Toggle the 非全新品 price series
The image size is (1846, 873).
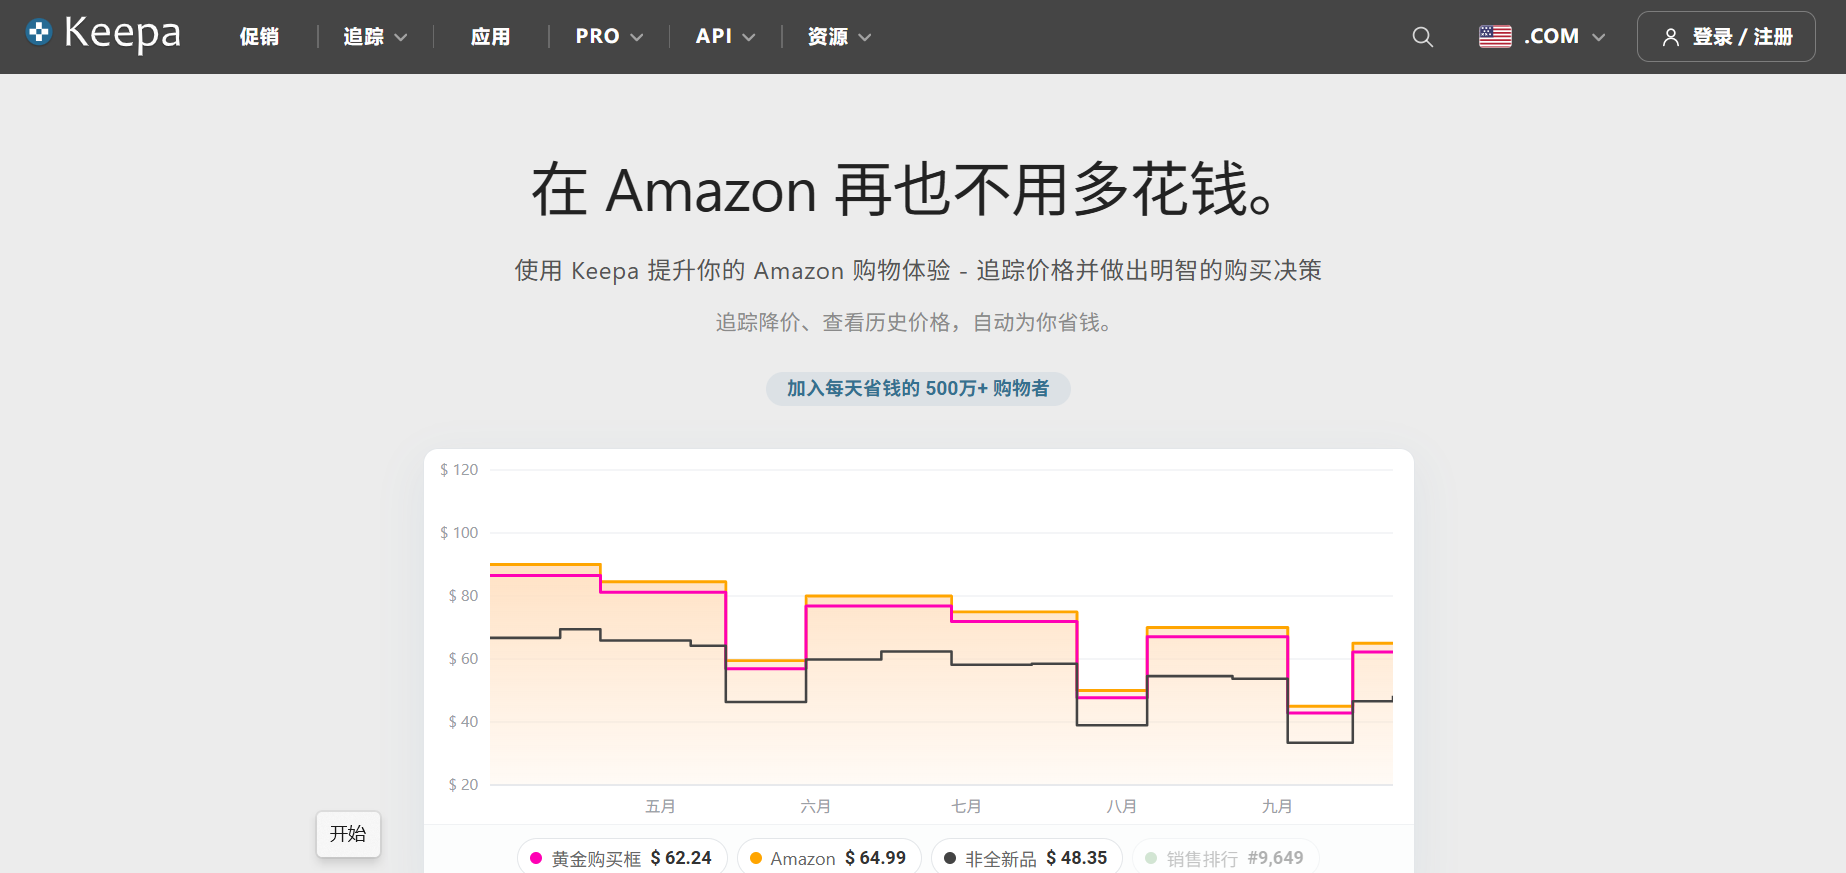1026,858
